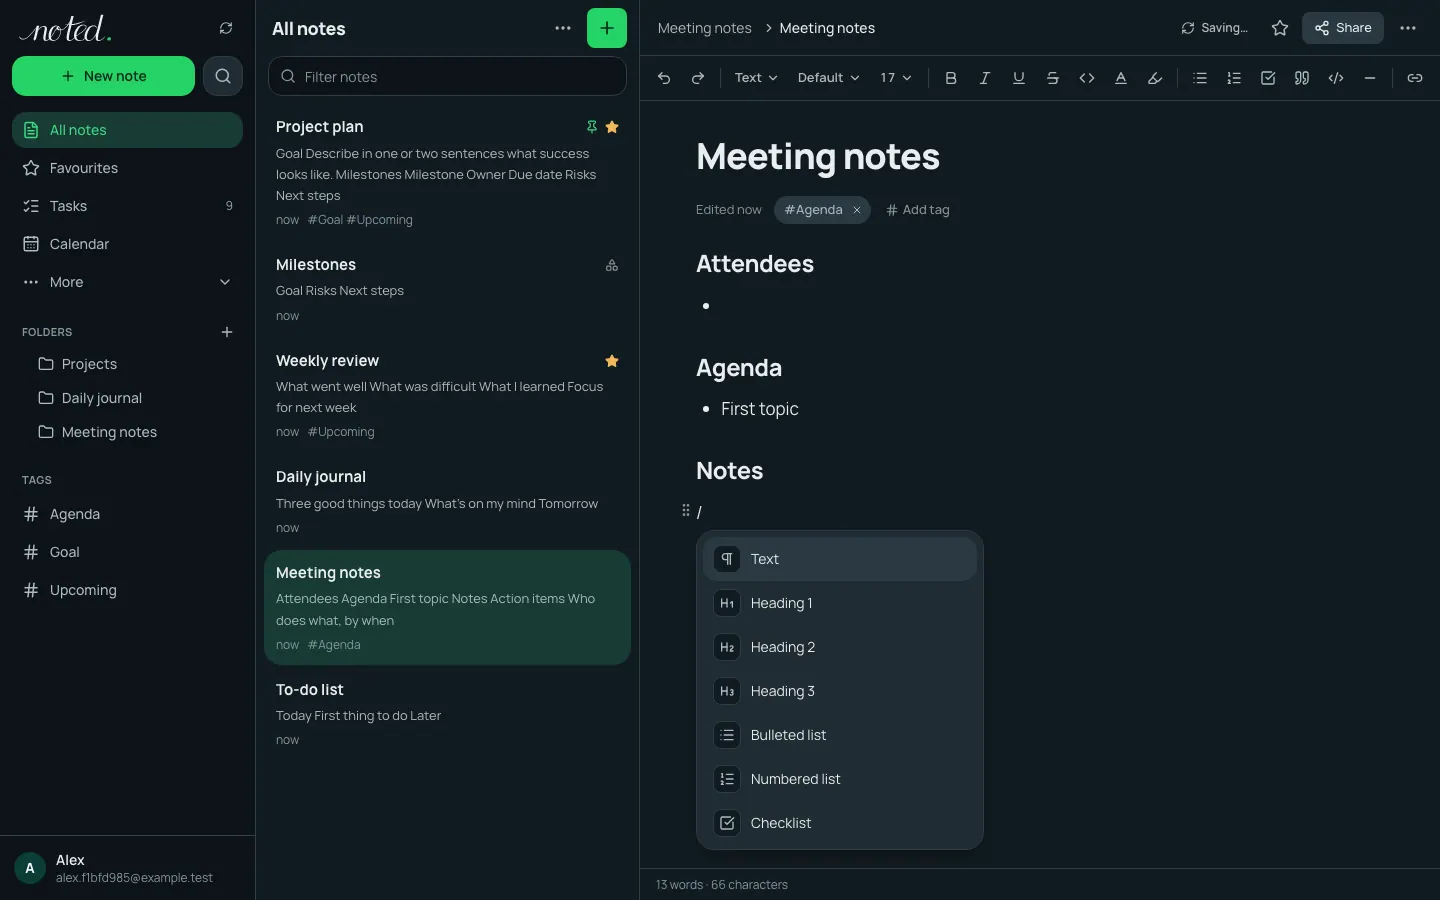Select Bulleted list in slash menu
Image resolution: width=1440 pixels, height=900 pixels.
pos(840,735)
